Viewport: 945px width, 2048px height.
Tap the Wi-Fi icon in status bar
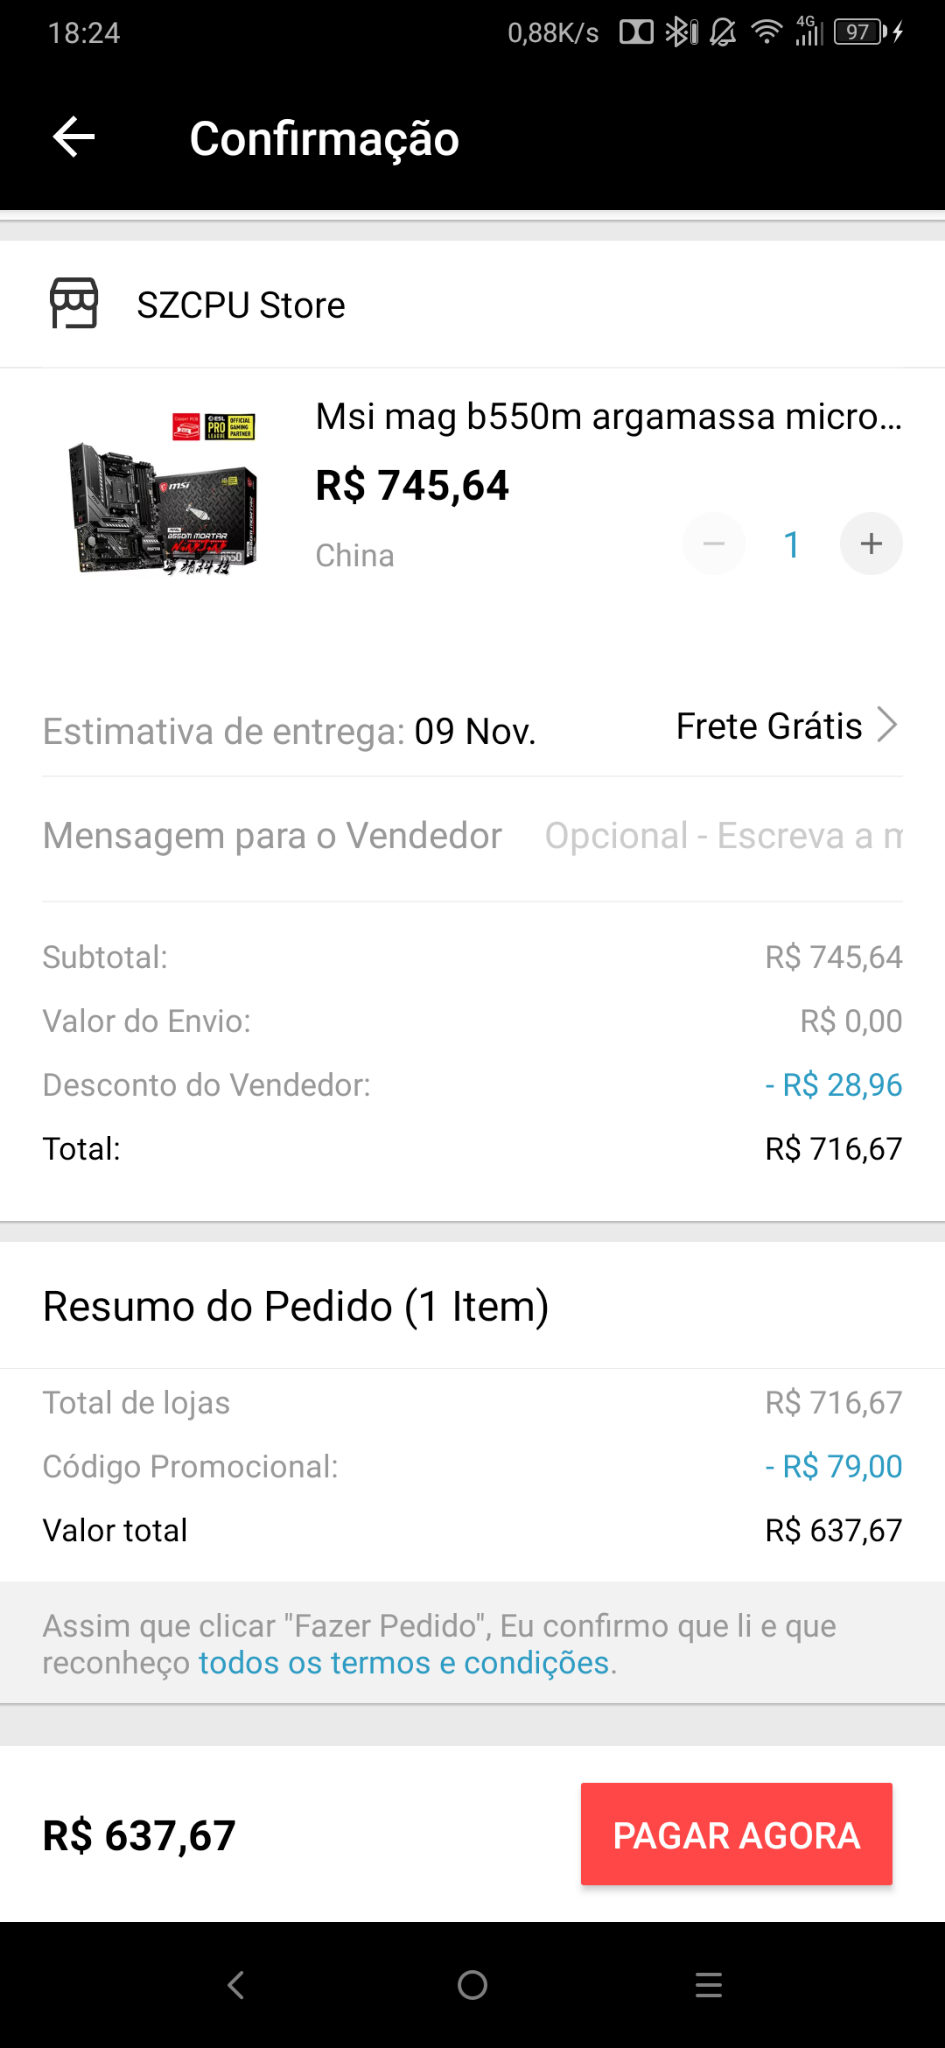pyautogui.click(x=767, y=33)
